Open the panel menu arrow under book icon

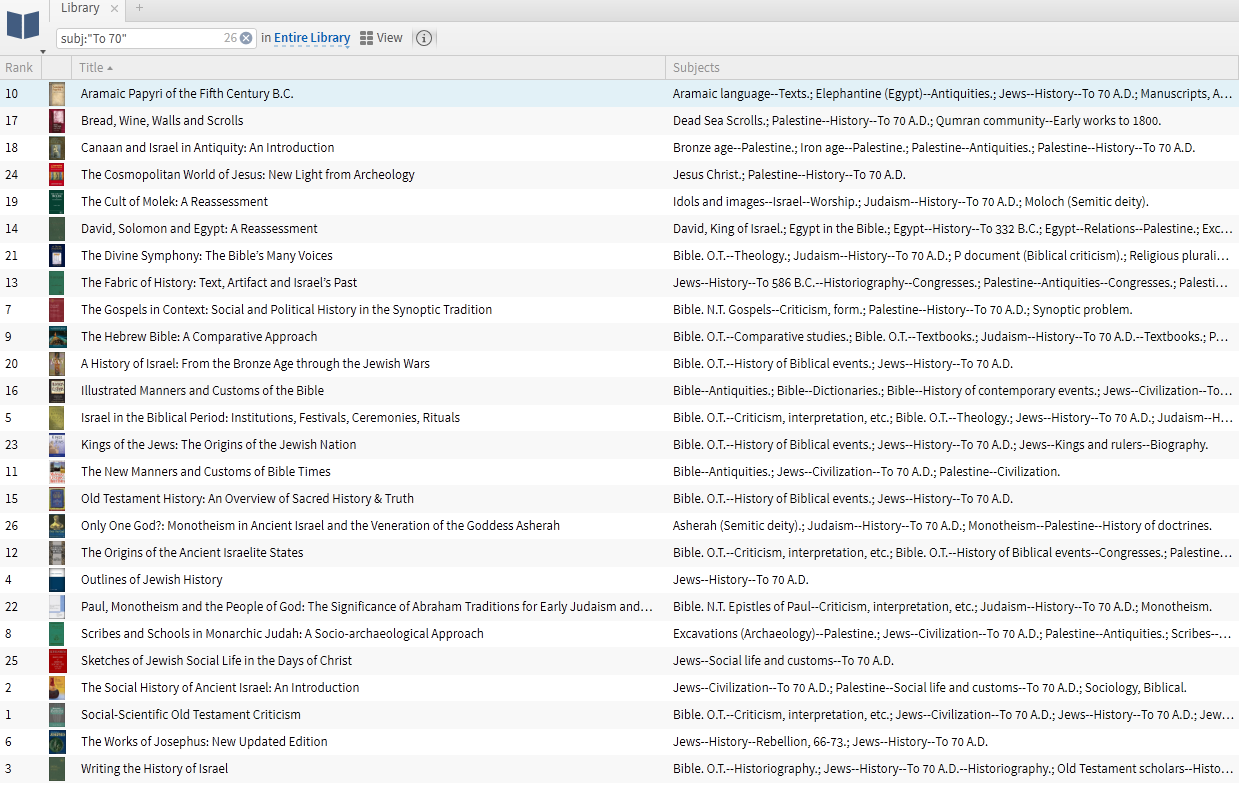pyautogui.click(x=43, y=50)
